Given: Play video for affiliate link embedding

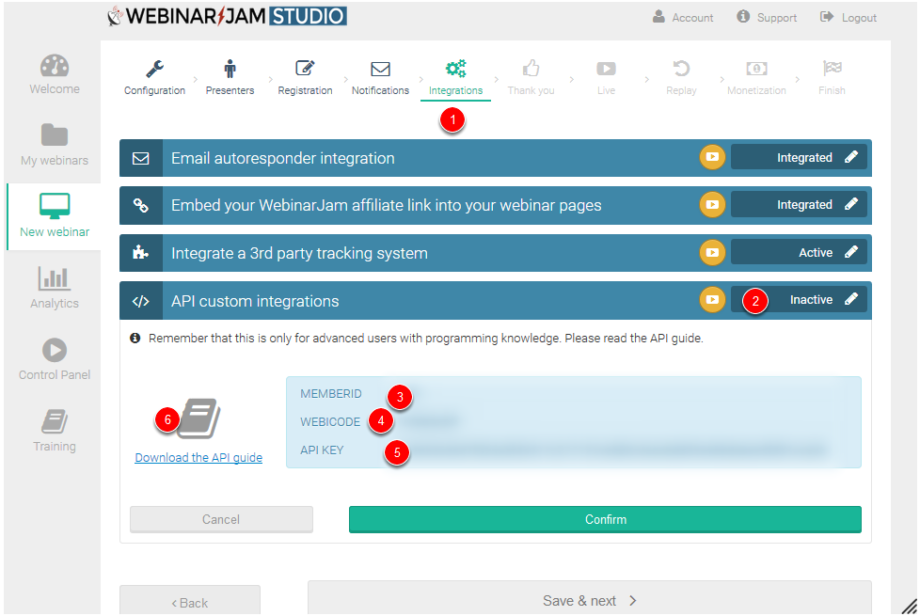Looking at the screenshot, I should 712,205.
